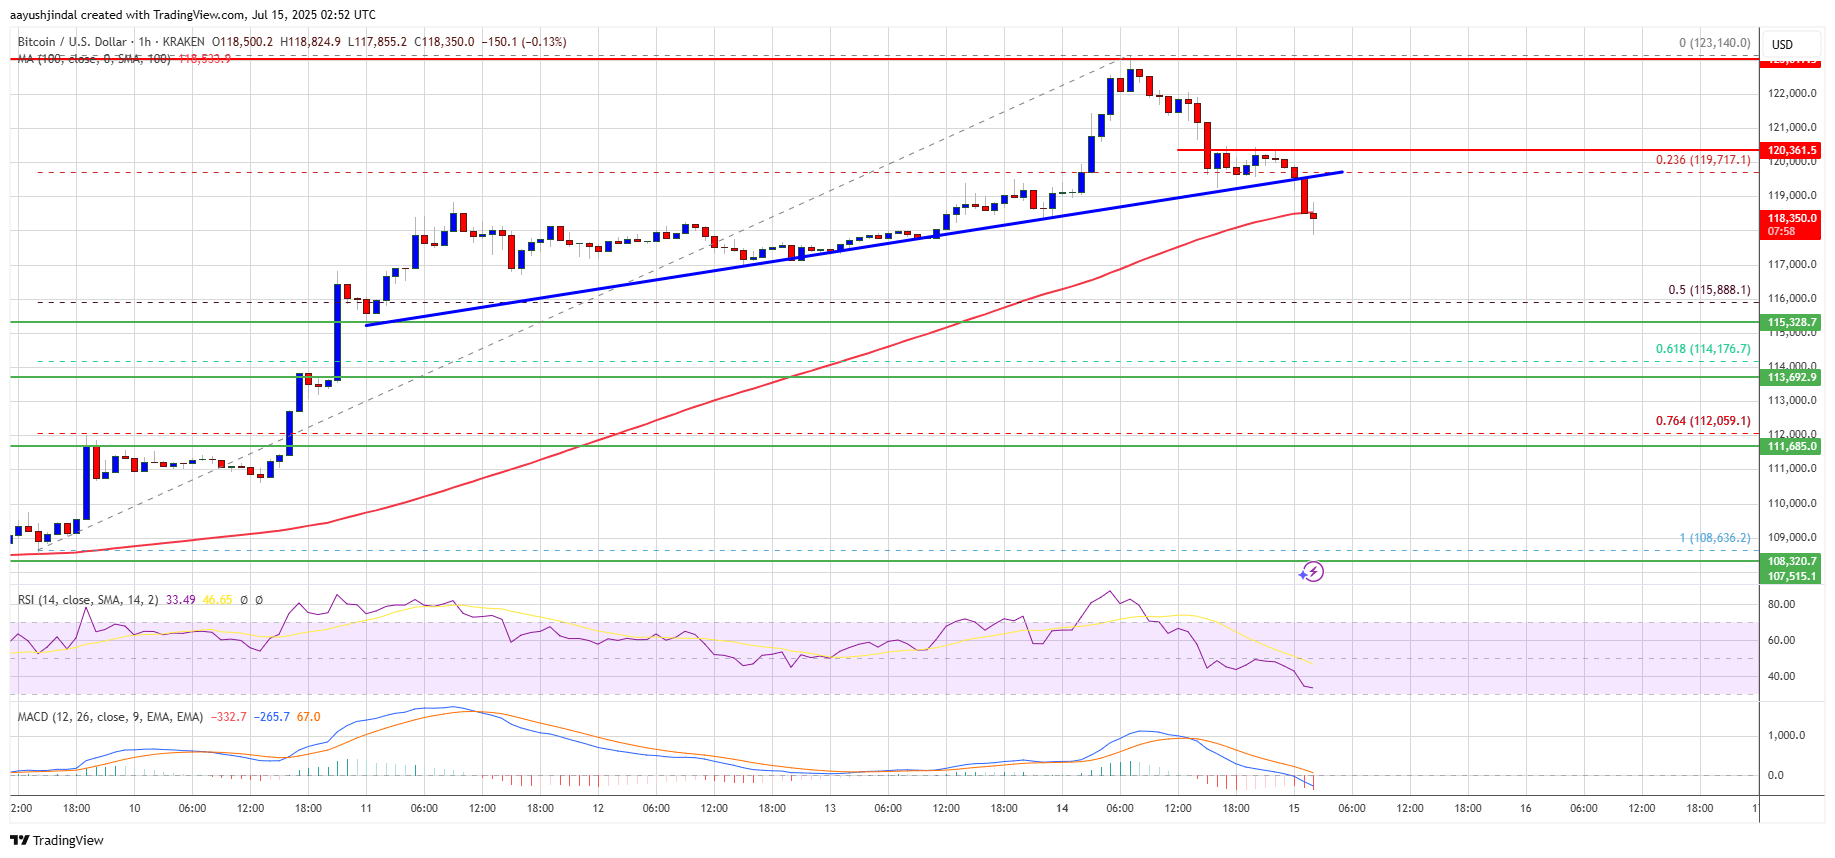Click the 0.236 Fibonacci label 119,717.1

click(1703, 160)
